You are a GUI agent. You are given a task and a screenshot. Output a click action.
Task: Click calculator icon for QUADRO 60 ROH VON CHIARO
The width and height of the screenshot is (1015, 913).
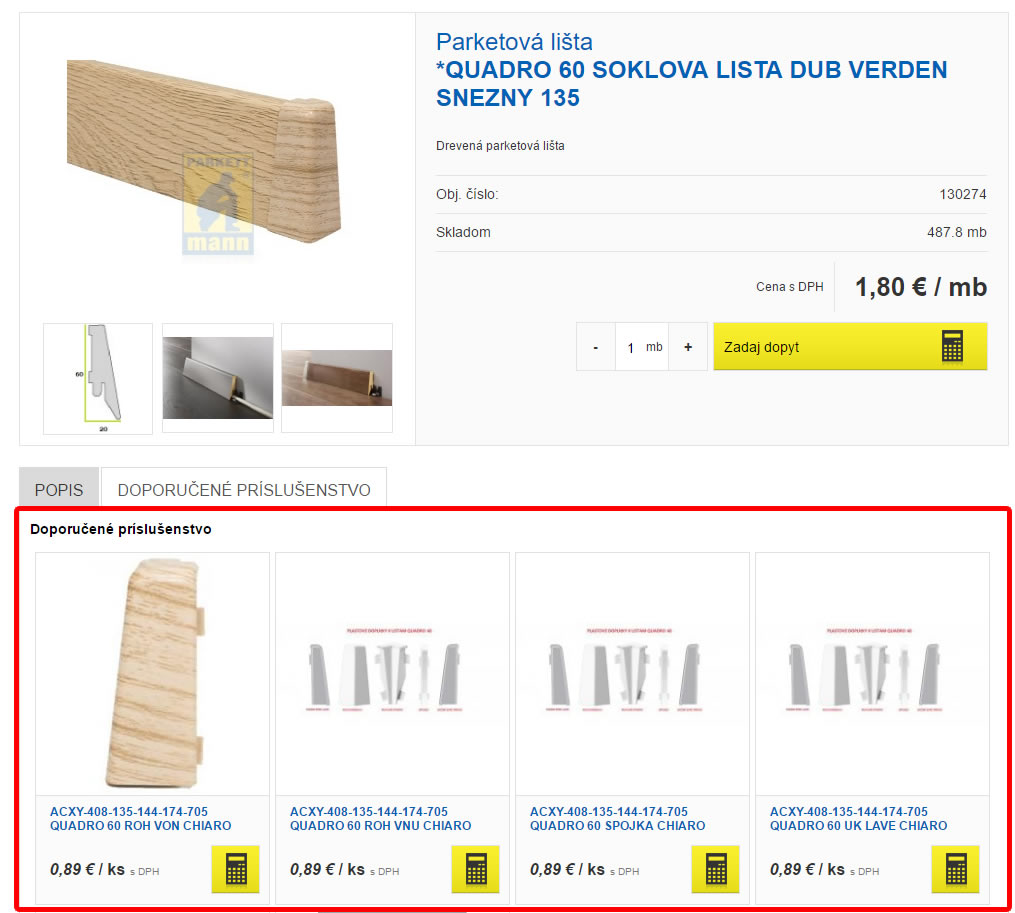[x=236, y=869]
